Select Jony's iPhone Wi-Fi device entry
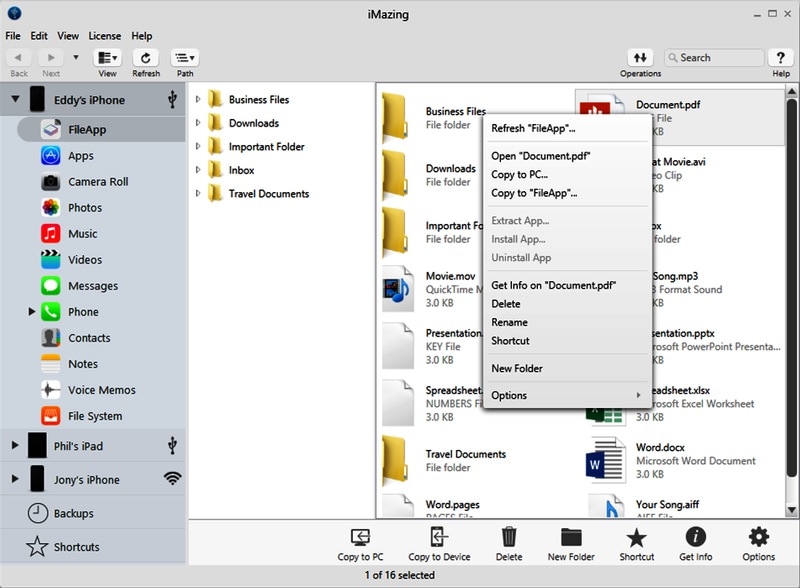The image size is (800, 588). [93, 479]
